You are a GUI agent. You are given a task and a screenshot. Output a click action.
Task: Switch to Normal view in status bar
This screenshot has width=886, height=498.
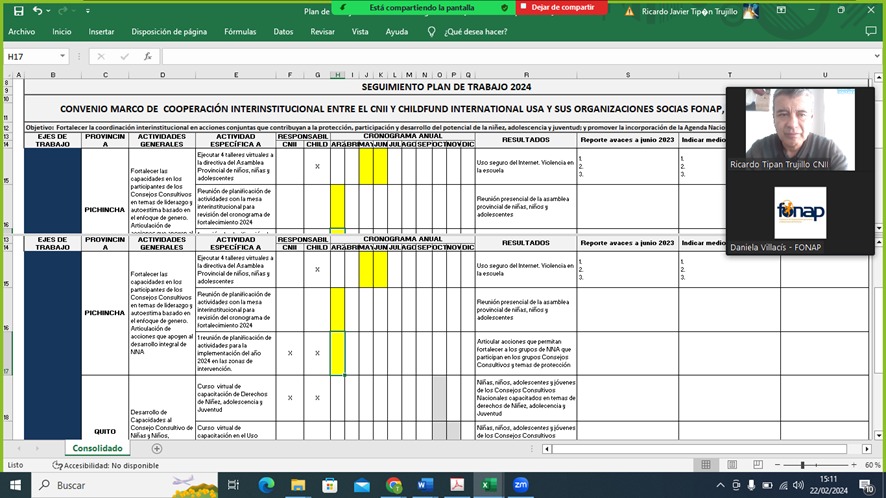(706, 465)
